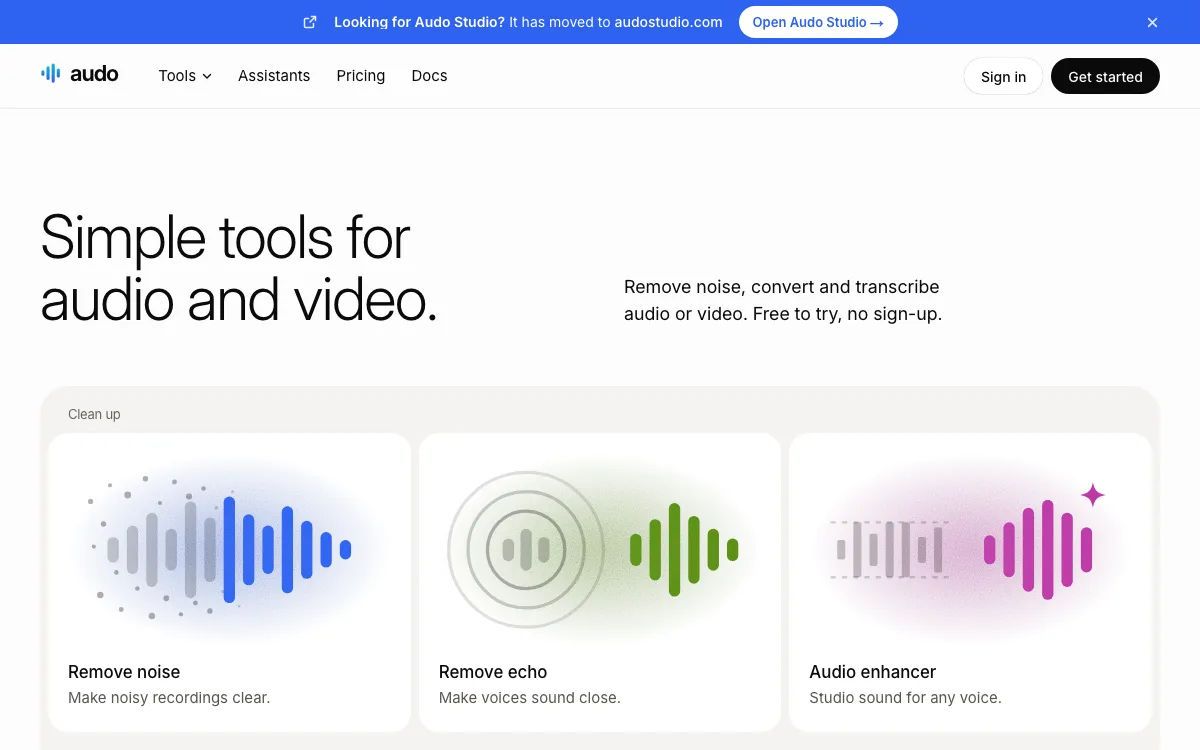Click the audo waveform logo icon
This screenshot has width=1200, height=750.
51,73
